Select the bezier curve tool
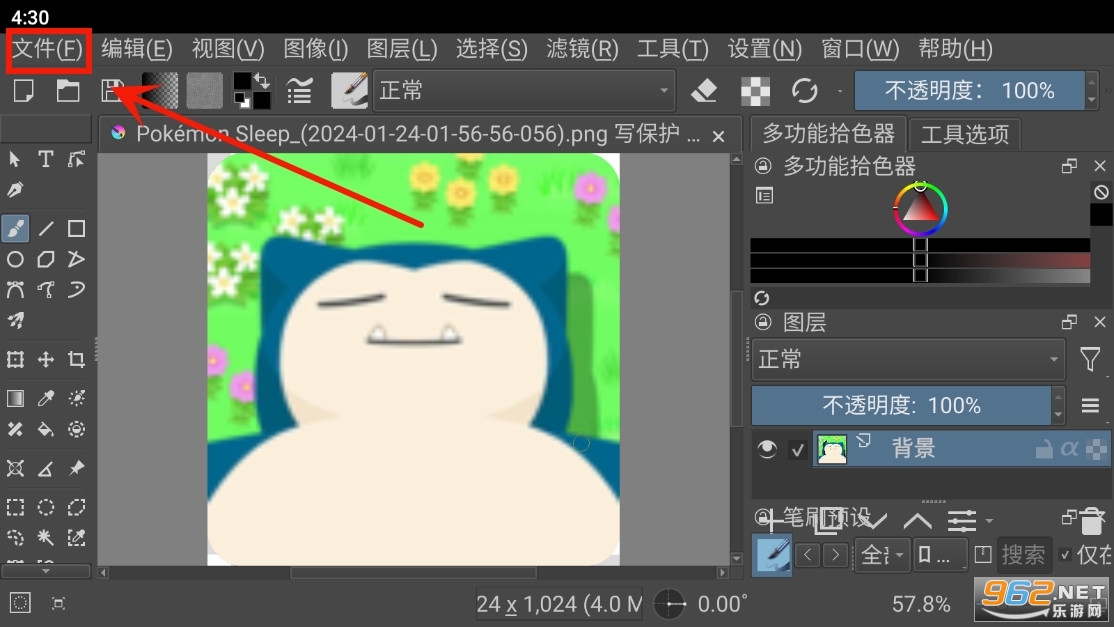 point(15,290)
